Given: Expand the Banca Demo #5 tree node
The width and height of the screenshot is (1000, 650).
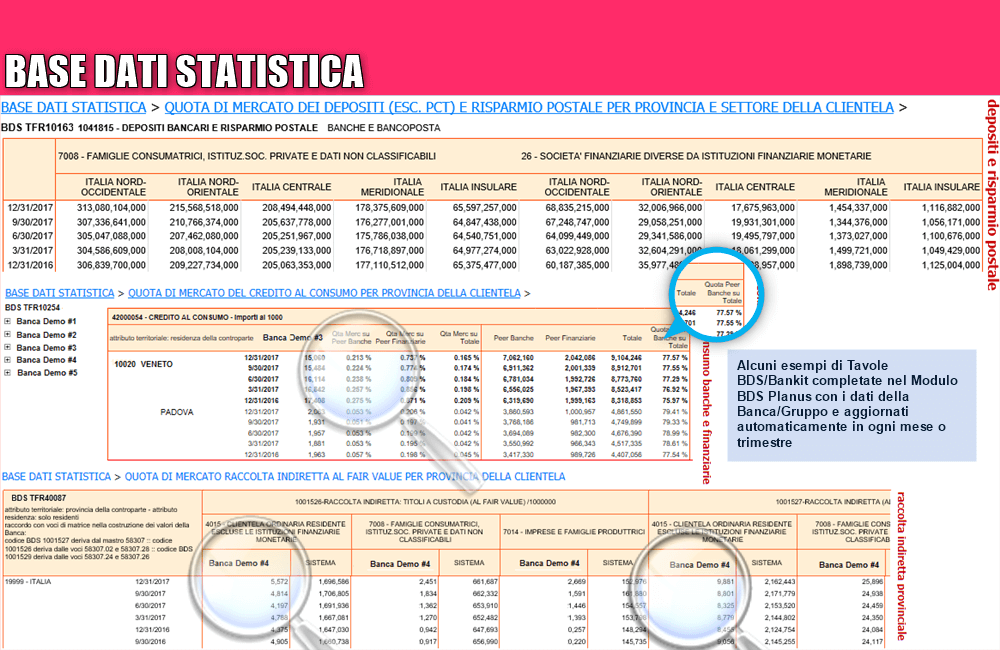Looking at the screenshot, I should pyautogui.click(x=8, y=373).
